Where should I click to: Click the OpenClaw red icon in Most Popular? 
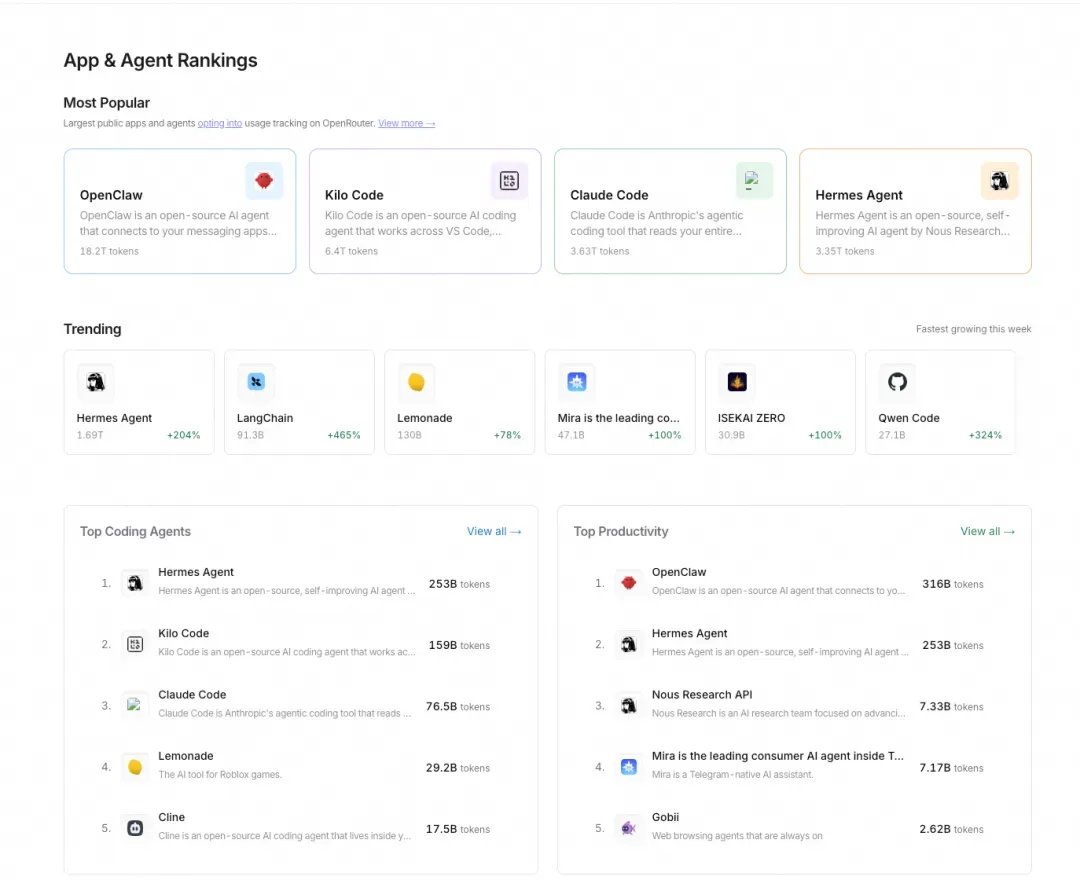click(x=264, y=181)
